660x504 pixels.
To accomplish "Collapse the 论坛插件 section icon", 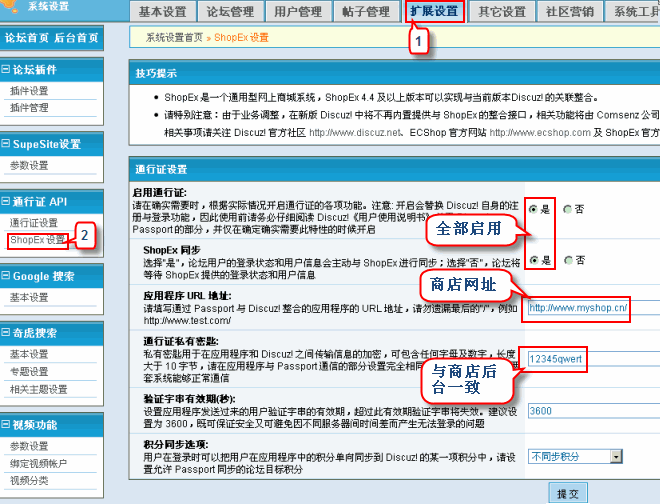I will coord(6,71).
